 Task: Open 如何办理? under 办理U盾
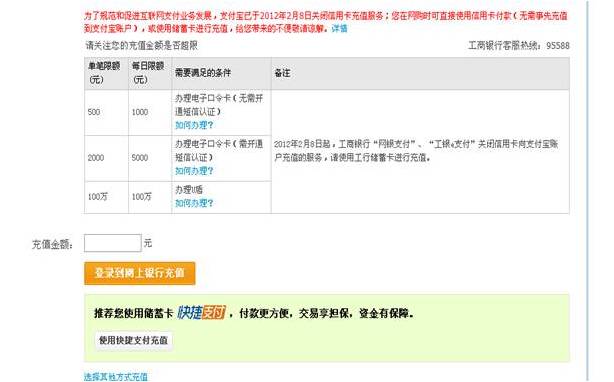(x=194, y=203)
